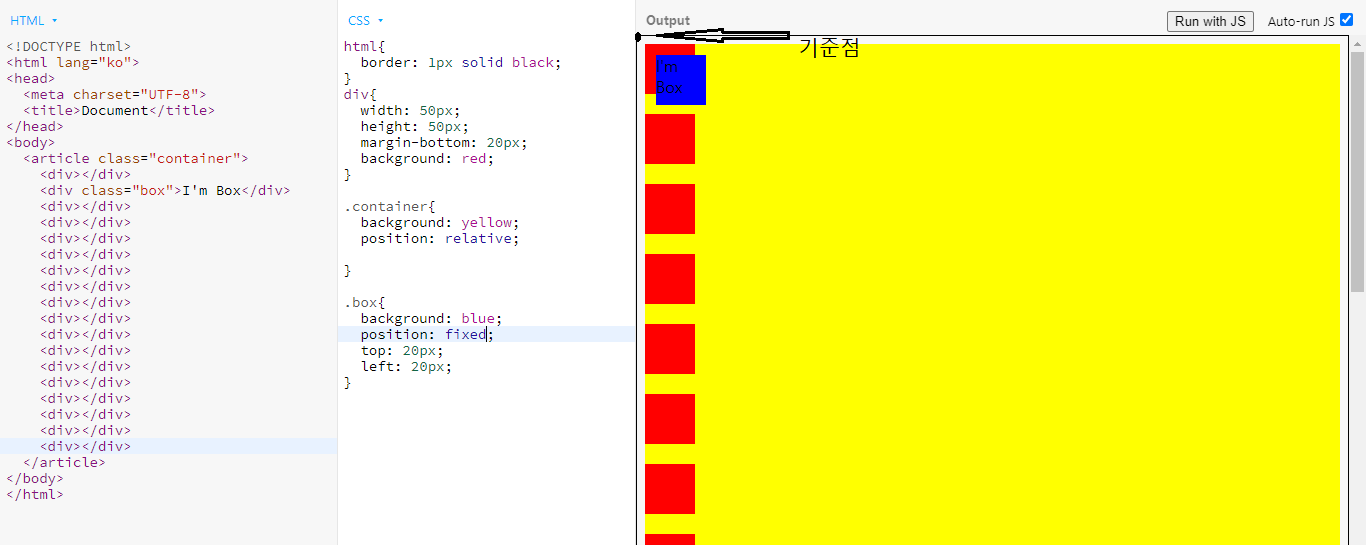The width and height of the screenshot is (1366, 545).
Task: Click the closing "</html>" tag line
Action: coord(35,494)
